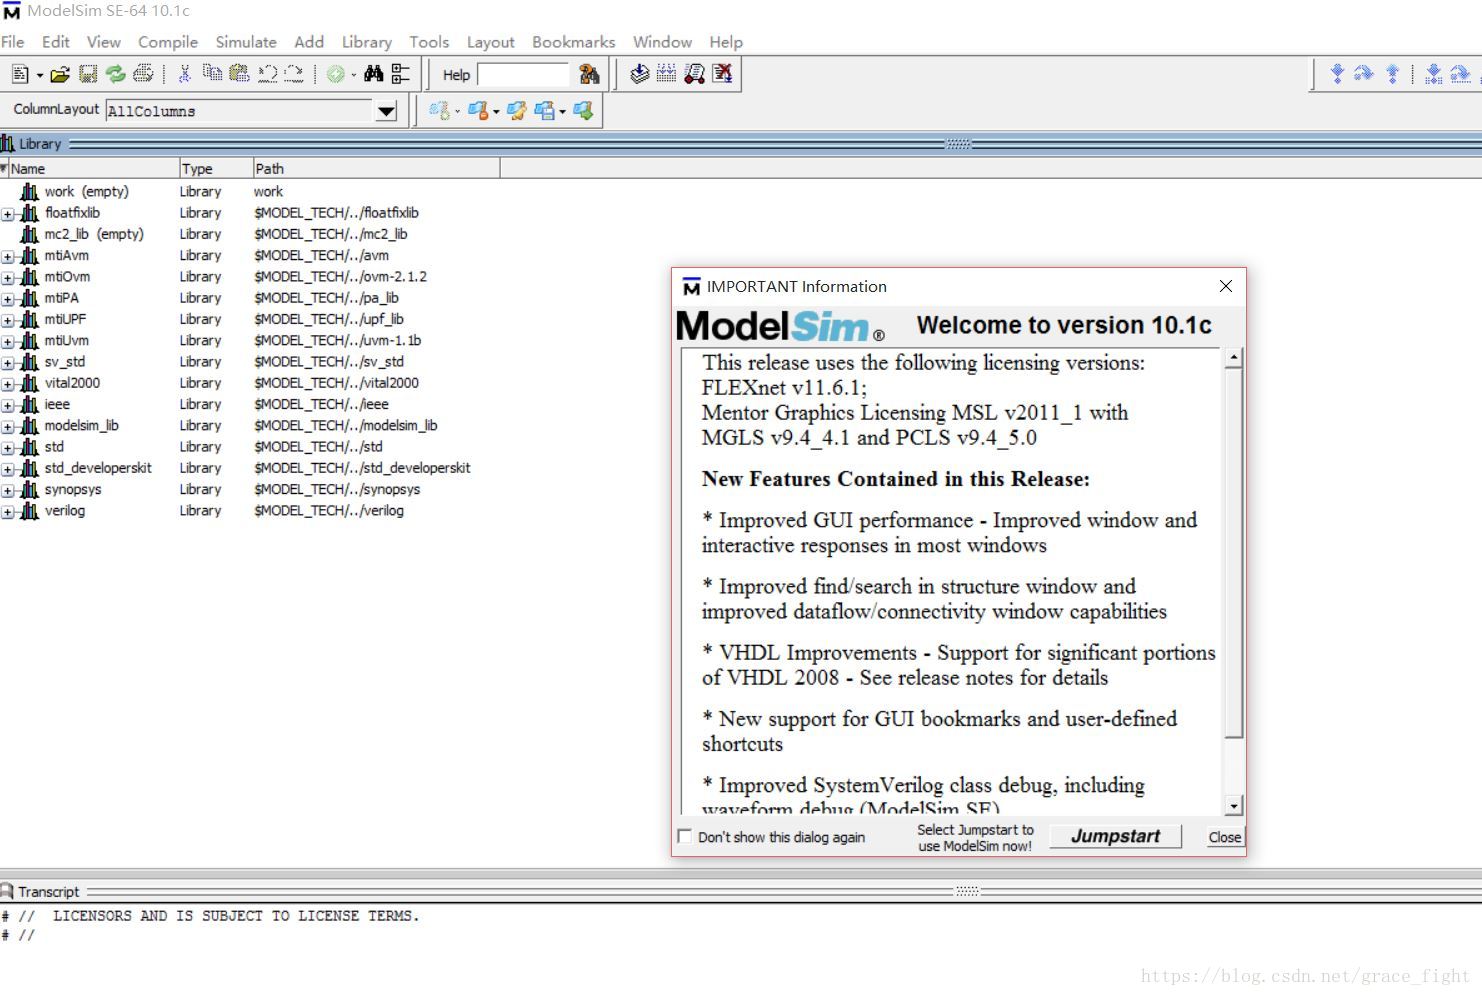Image resolution: width=1482 pixels, height=996 pixels.
Task: Open the Simulate menu
Action: click(x=246, y=42)
